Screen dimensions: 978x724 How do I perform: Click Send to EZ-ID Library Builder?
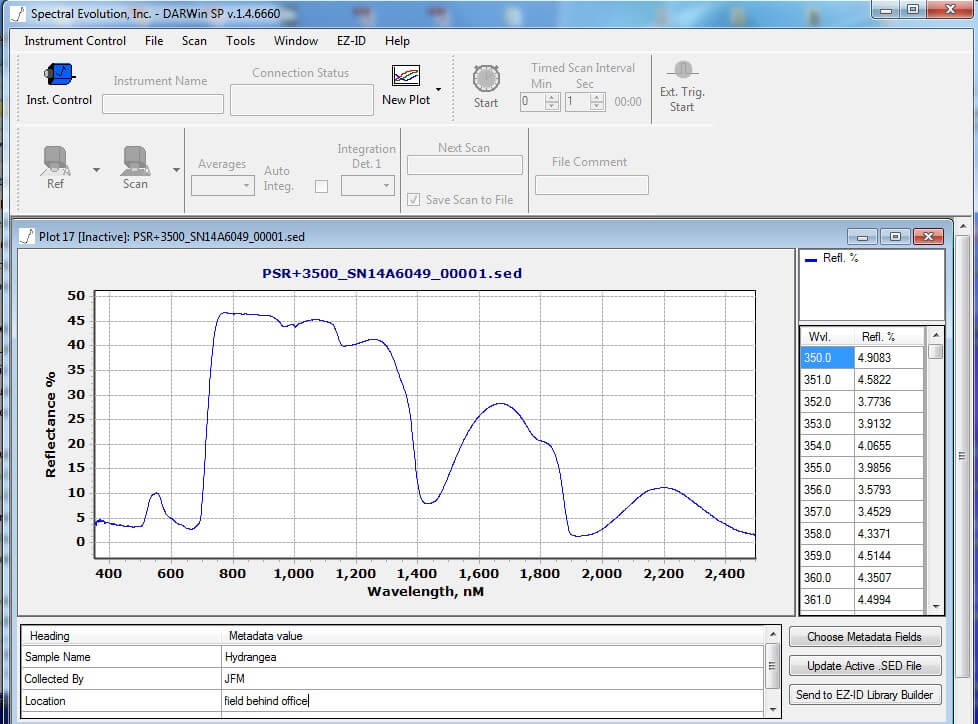[x=865, y=695]
